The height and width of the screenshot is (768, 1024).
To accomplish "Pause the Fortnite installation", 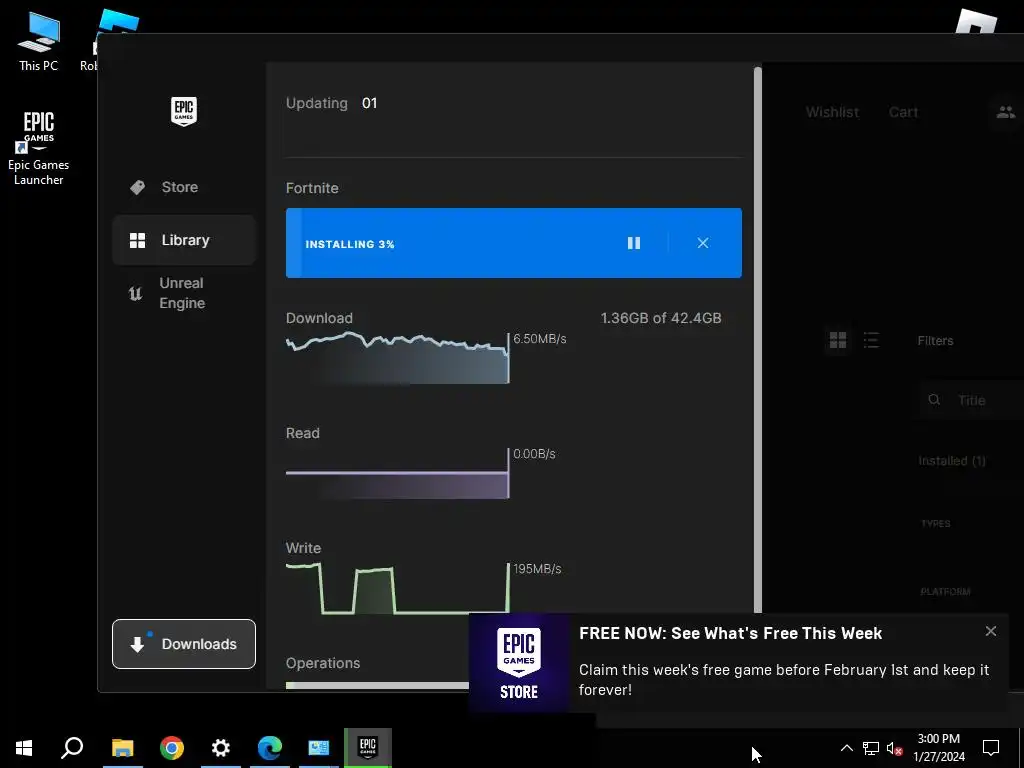I will 633,243.
